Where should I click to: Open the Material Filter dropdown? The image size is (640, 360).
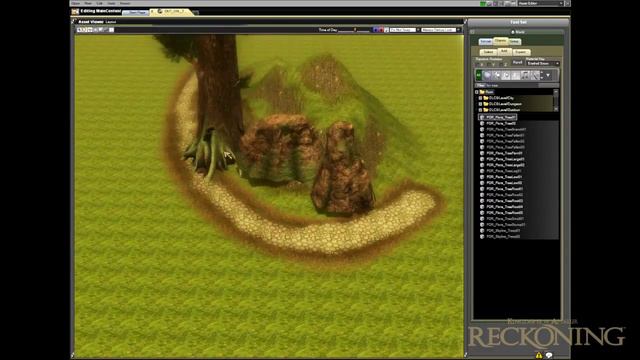(x=542, y=63)
